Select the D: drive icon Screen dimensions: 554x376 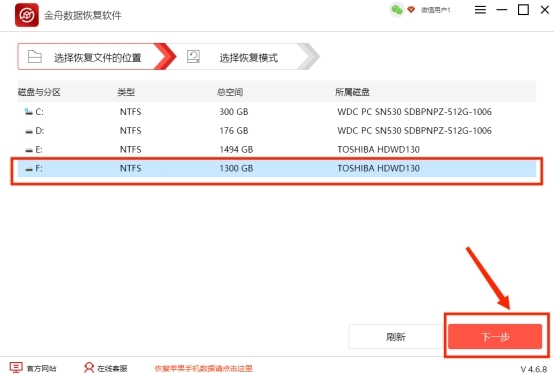click(x=29, y=131)
